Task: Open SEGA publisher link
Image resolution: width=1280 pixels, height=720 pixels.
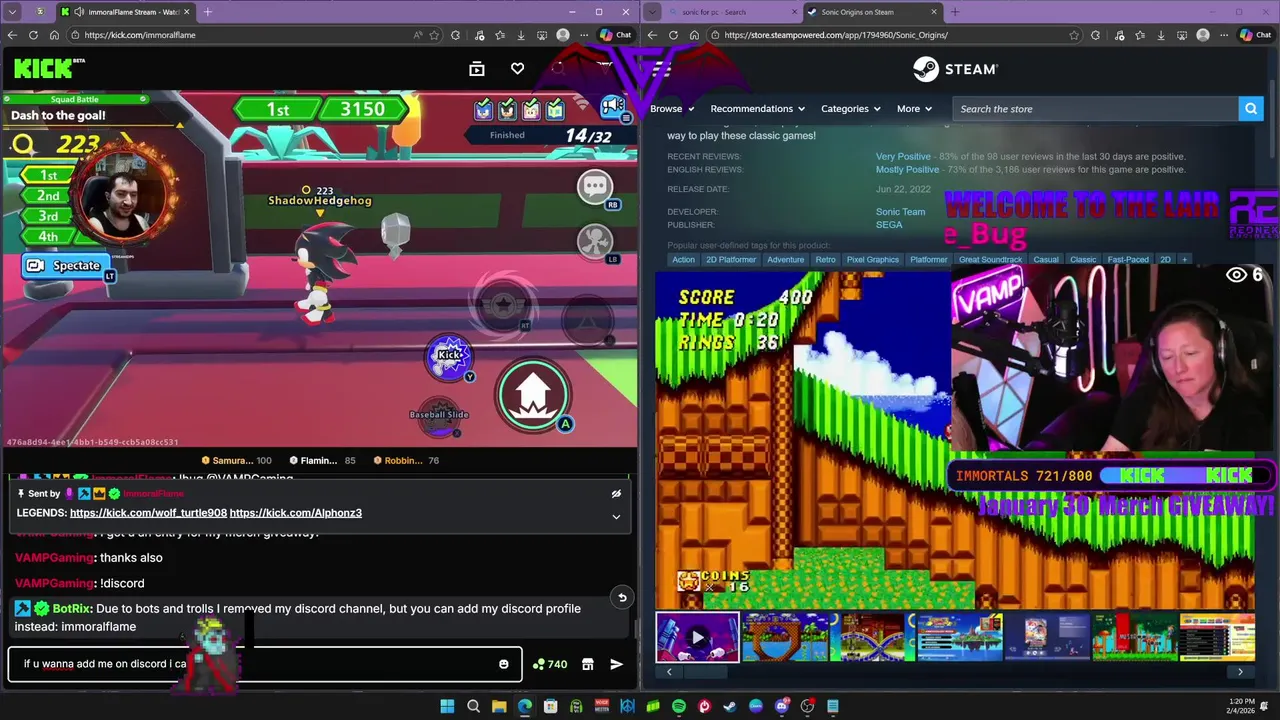Action: coord(889,225)
